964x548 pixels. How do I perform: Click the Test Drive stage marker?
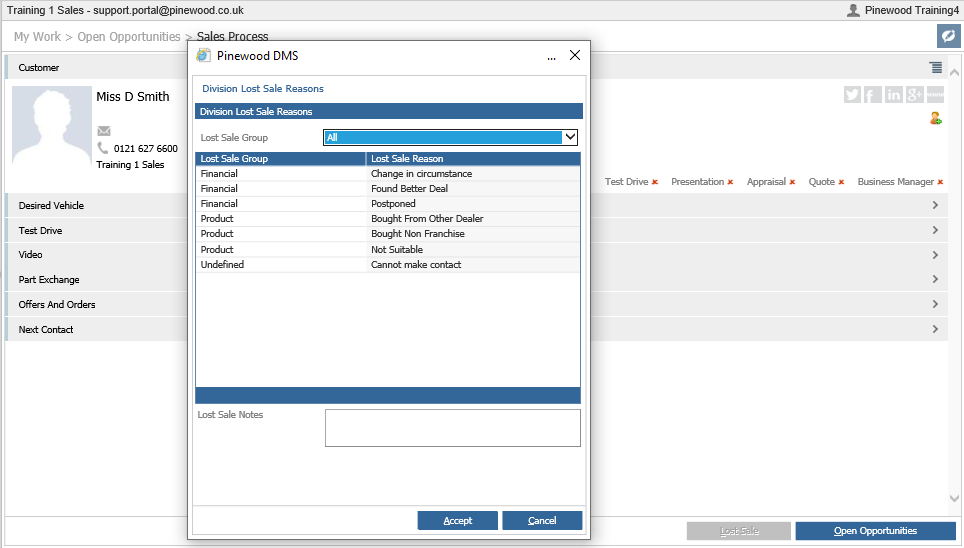[x=631, y=181]
